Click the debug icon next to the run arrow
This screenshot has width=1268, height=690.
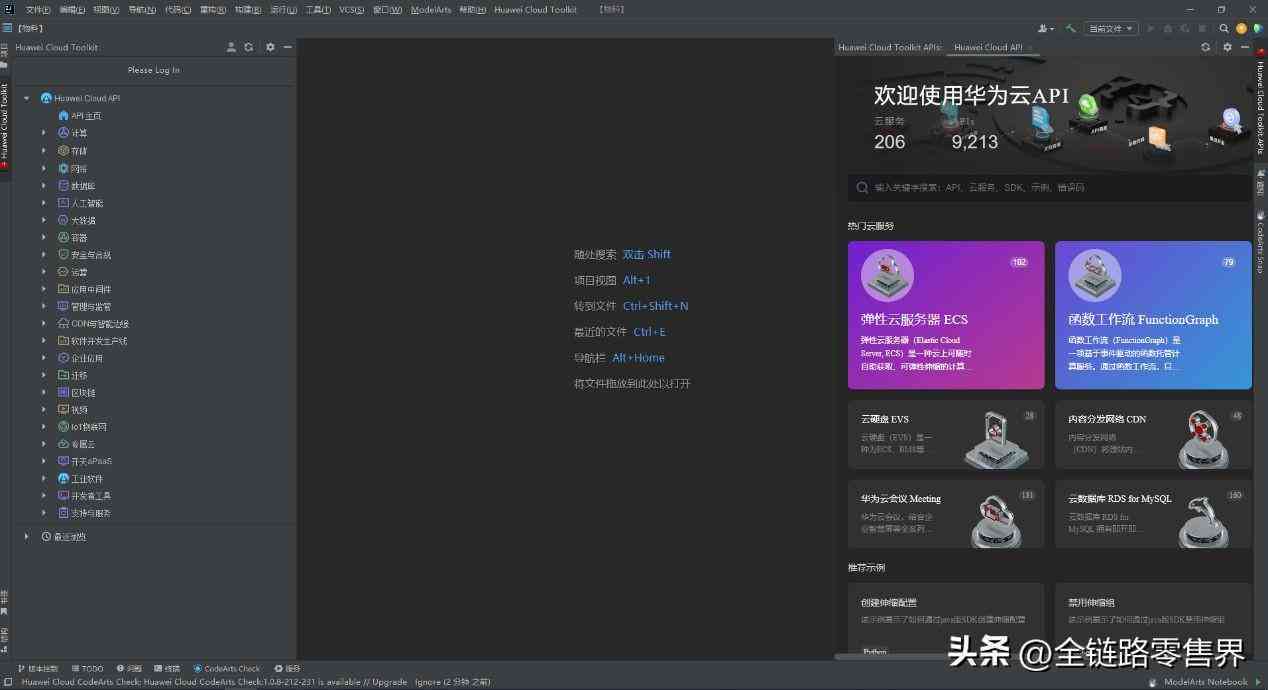(1168, 28)
